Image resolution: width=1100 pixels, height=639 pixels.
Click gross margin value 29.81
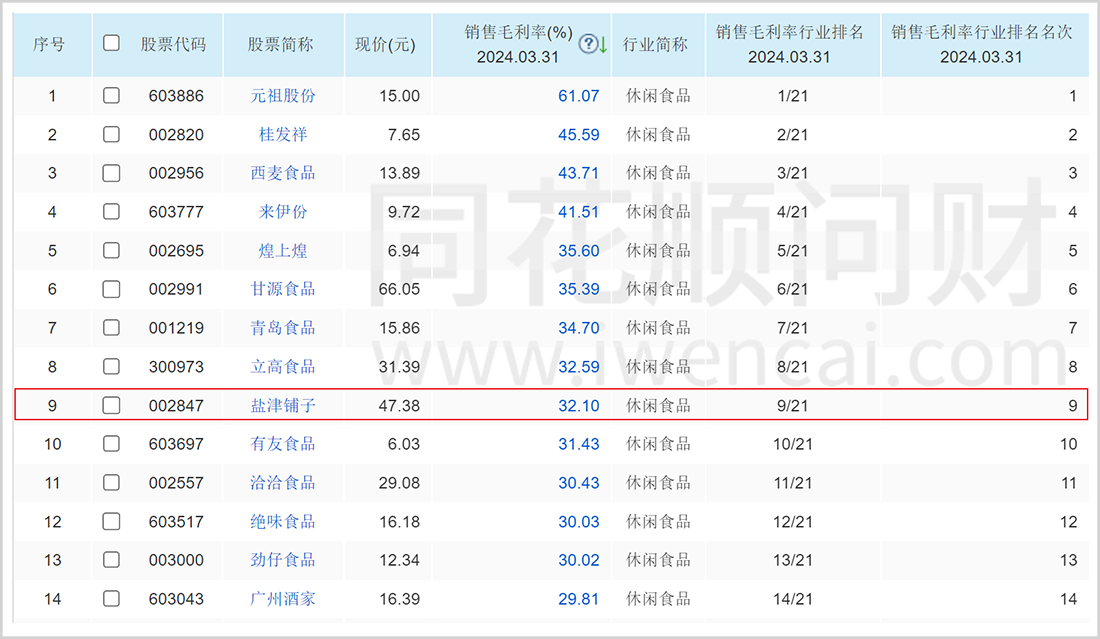click(579, 599)
